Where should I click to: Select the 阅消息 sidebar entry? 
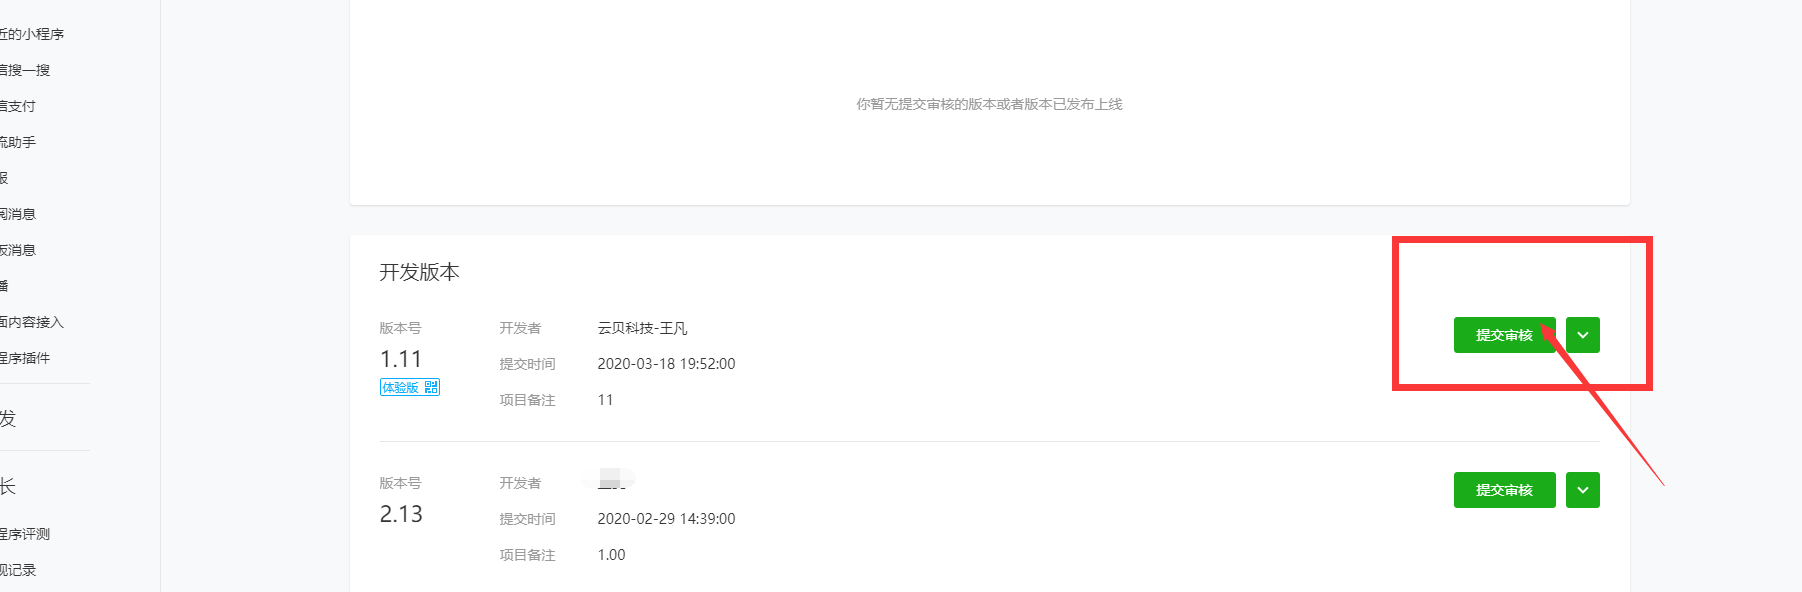(18, 214)
